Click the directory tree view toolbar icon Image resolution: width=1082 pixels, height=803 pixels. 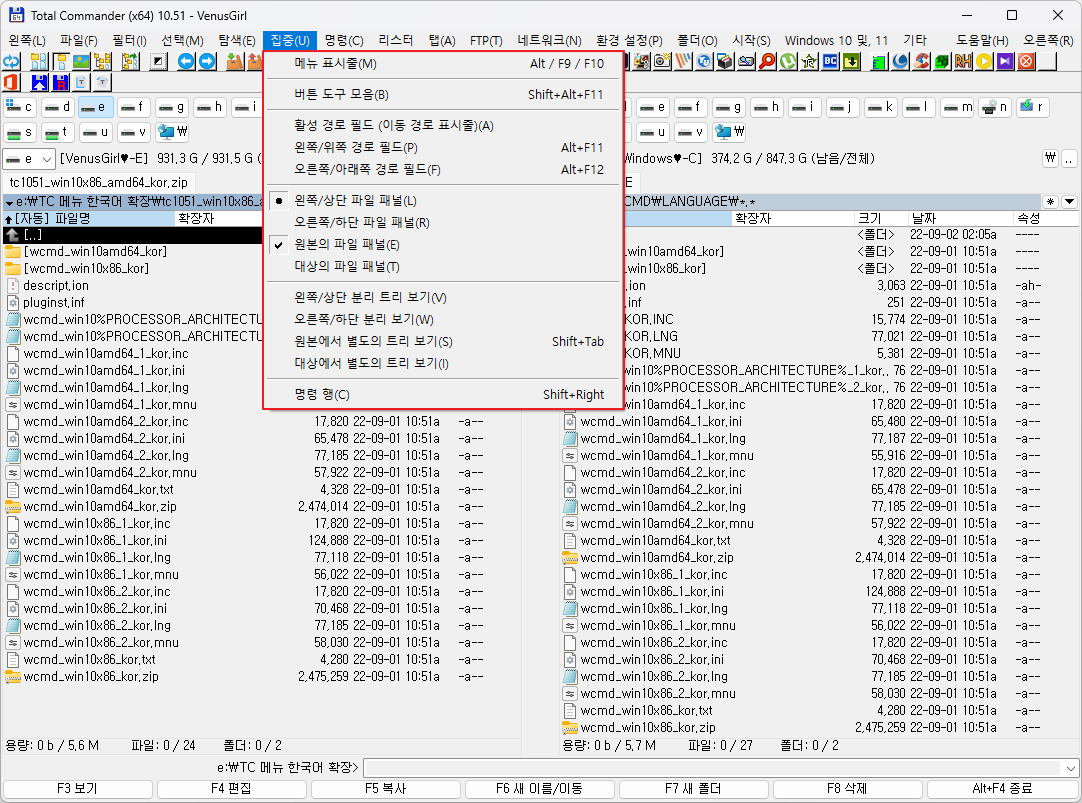tap(103, 62)
